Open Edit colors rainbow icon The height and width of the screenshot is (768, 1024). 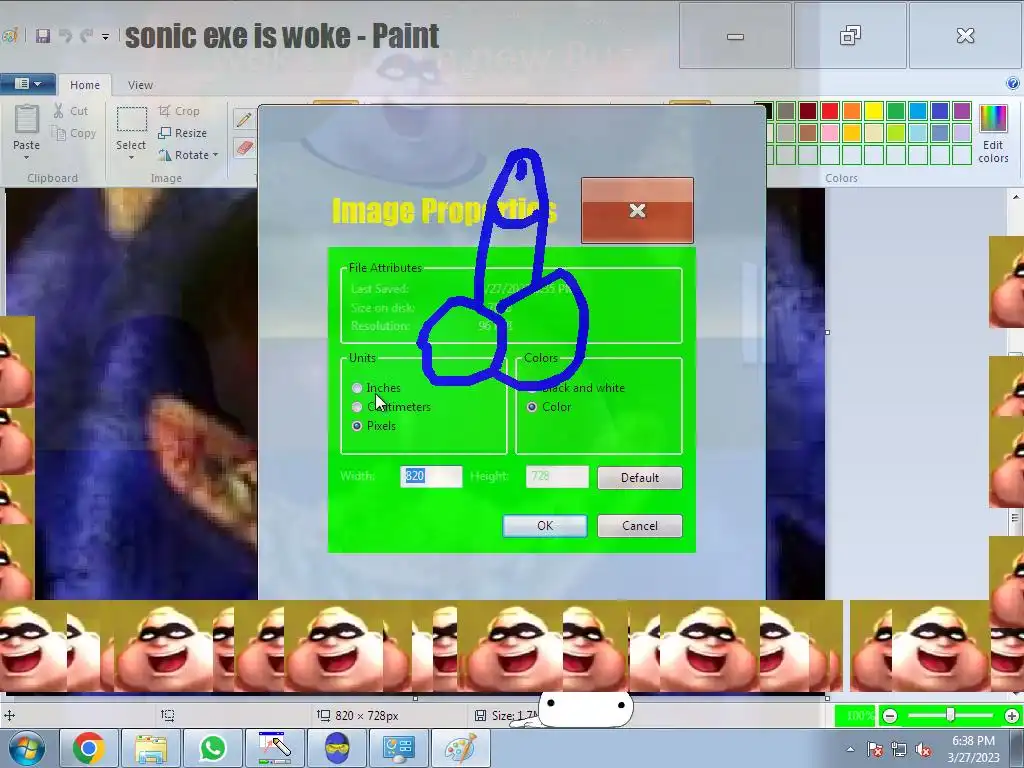point(993,134)
